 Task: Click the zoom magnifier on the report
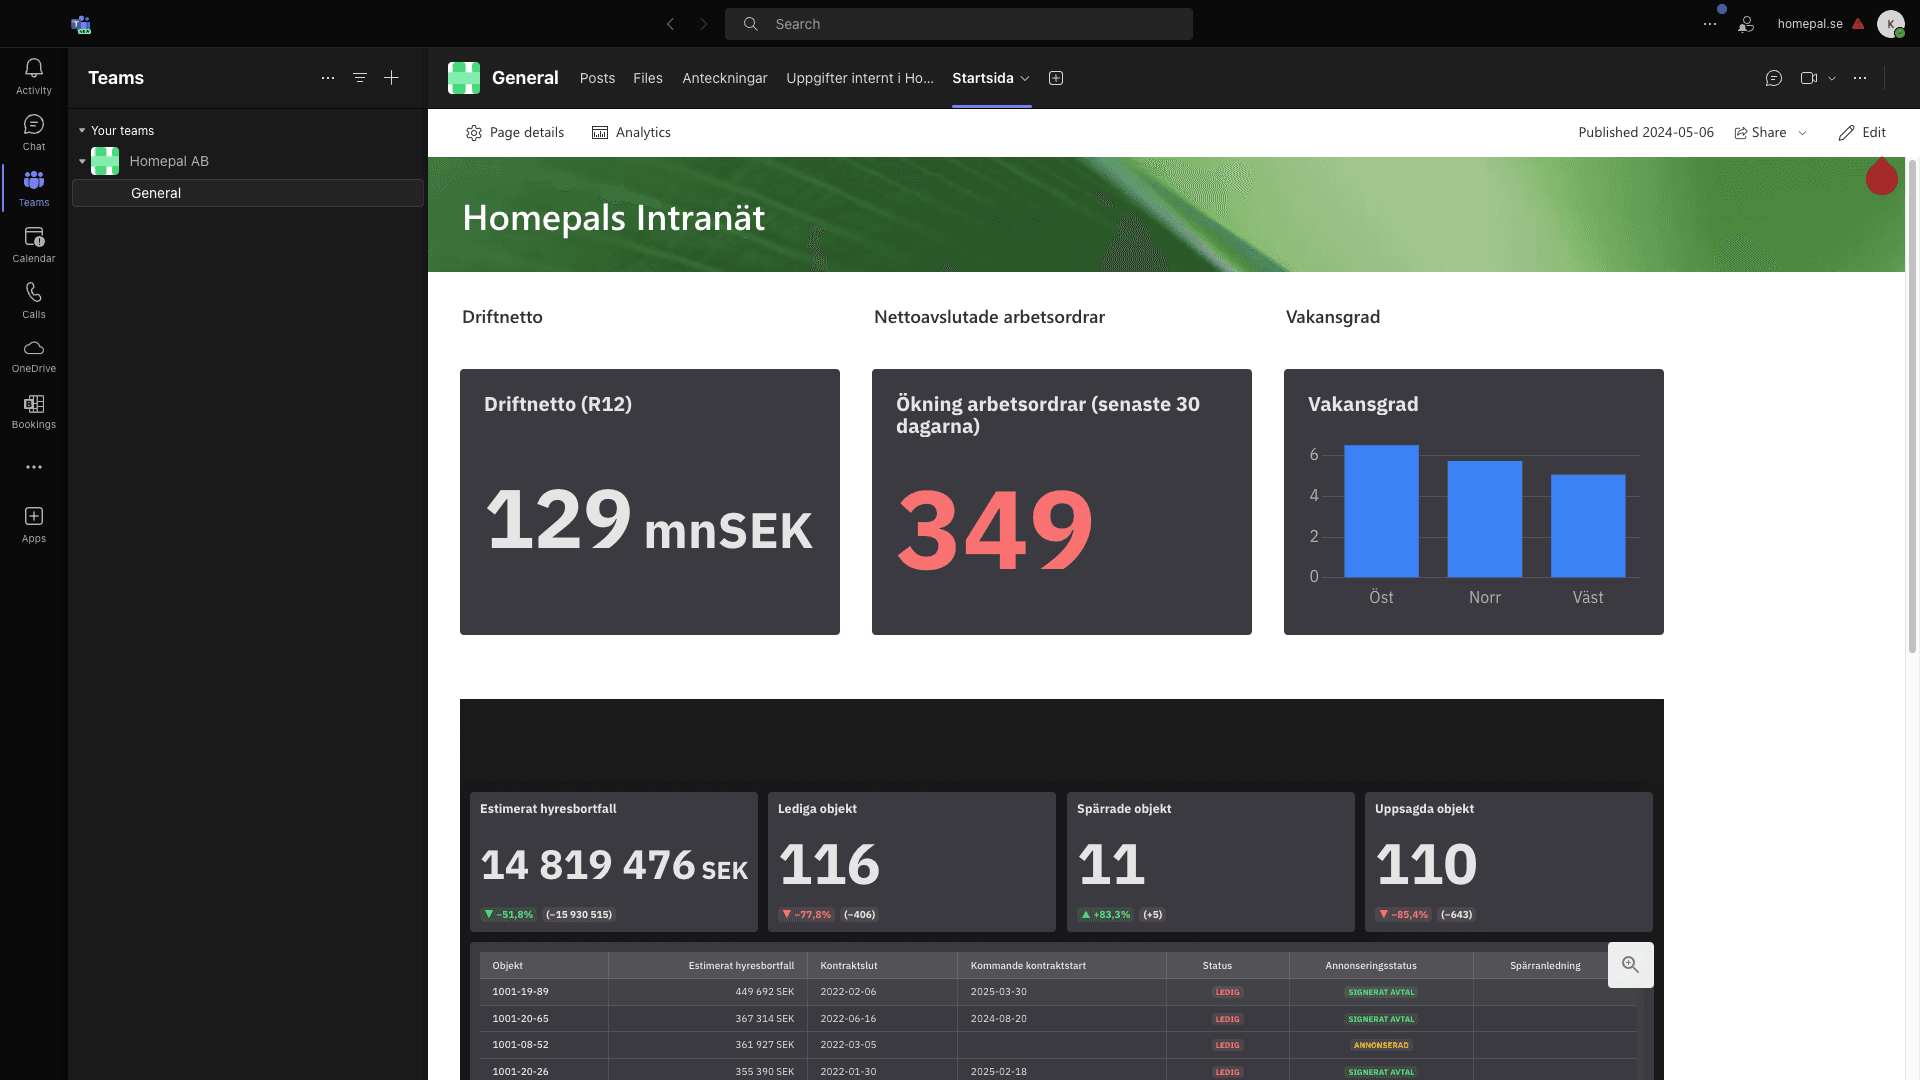(x=1630, y=965)
